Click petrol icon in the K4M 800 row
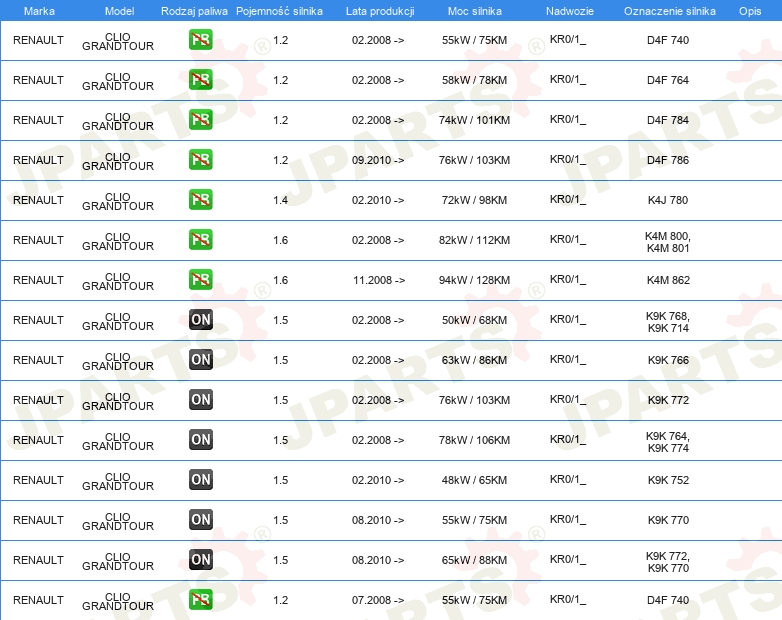 tap(200, 239)
